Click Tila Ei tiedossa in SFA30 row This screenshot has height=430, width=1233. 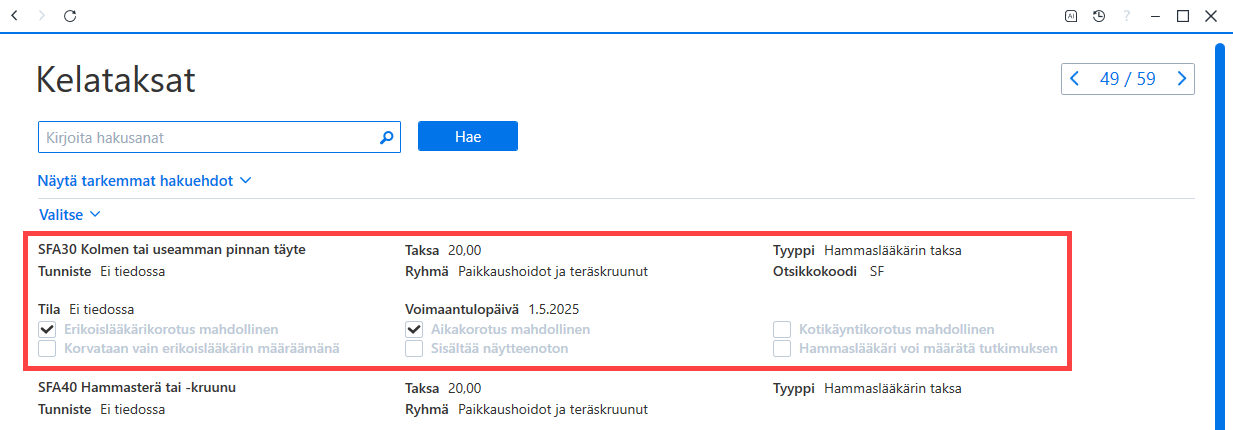click(86, 310)
